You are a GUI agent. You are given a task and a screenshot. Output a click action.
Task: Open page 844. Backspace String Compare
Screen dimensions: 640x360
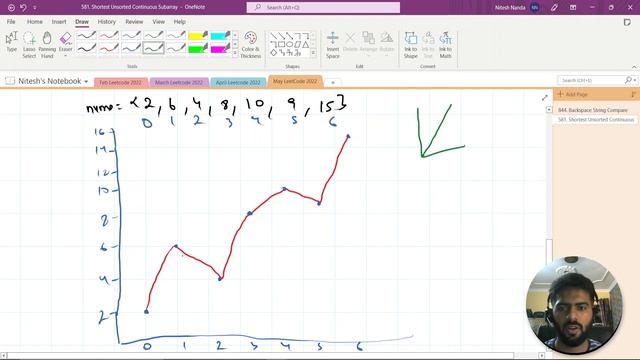coord(593,110)
